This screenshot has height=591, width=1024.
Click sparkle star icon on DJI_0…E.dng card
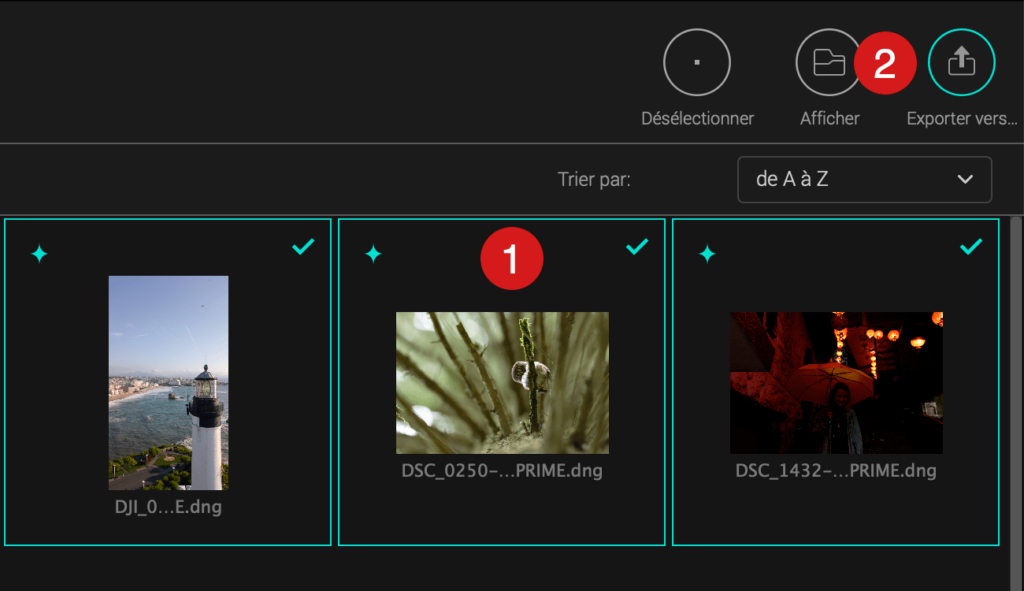pyautogui.click(x=39, y=253)
